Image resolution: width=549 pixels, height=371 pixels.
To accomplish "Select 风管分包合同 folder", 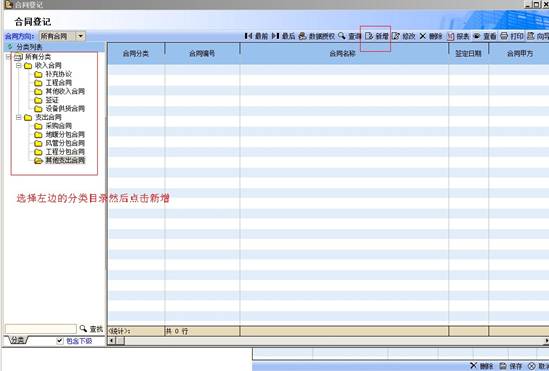I will (65, 143).
